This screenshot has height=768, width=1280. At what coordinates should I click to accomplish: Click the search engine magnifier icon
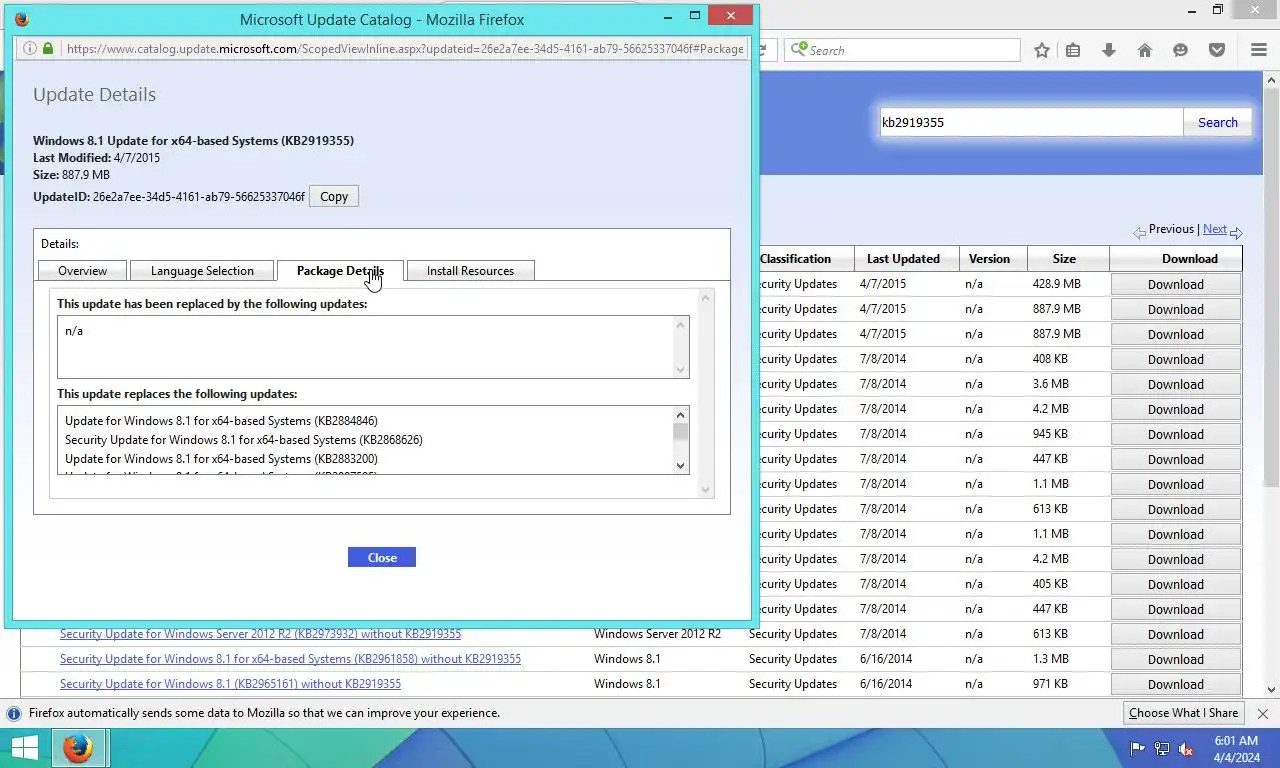[799, 49]
